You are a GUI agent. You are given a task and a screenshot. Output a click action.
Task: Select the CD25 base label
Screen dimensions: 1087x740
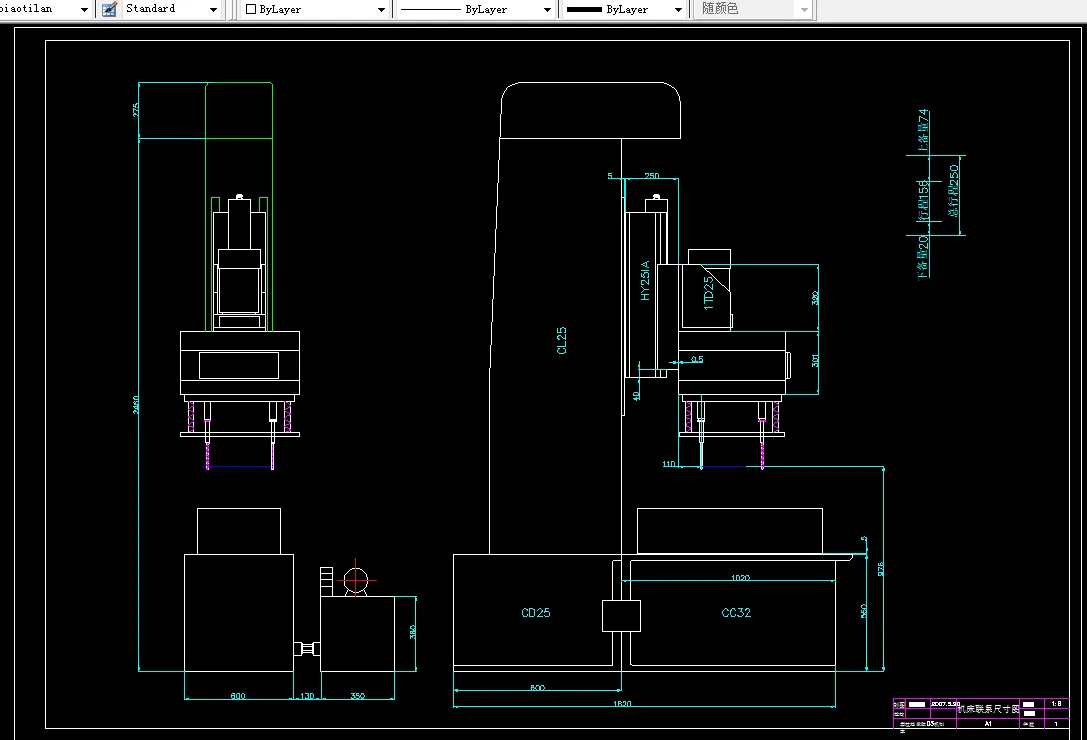[536, 612]
